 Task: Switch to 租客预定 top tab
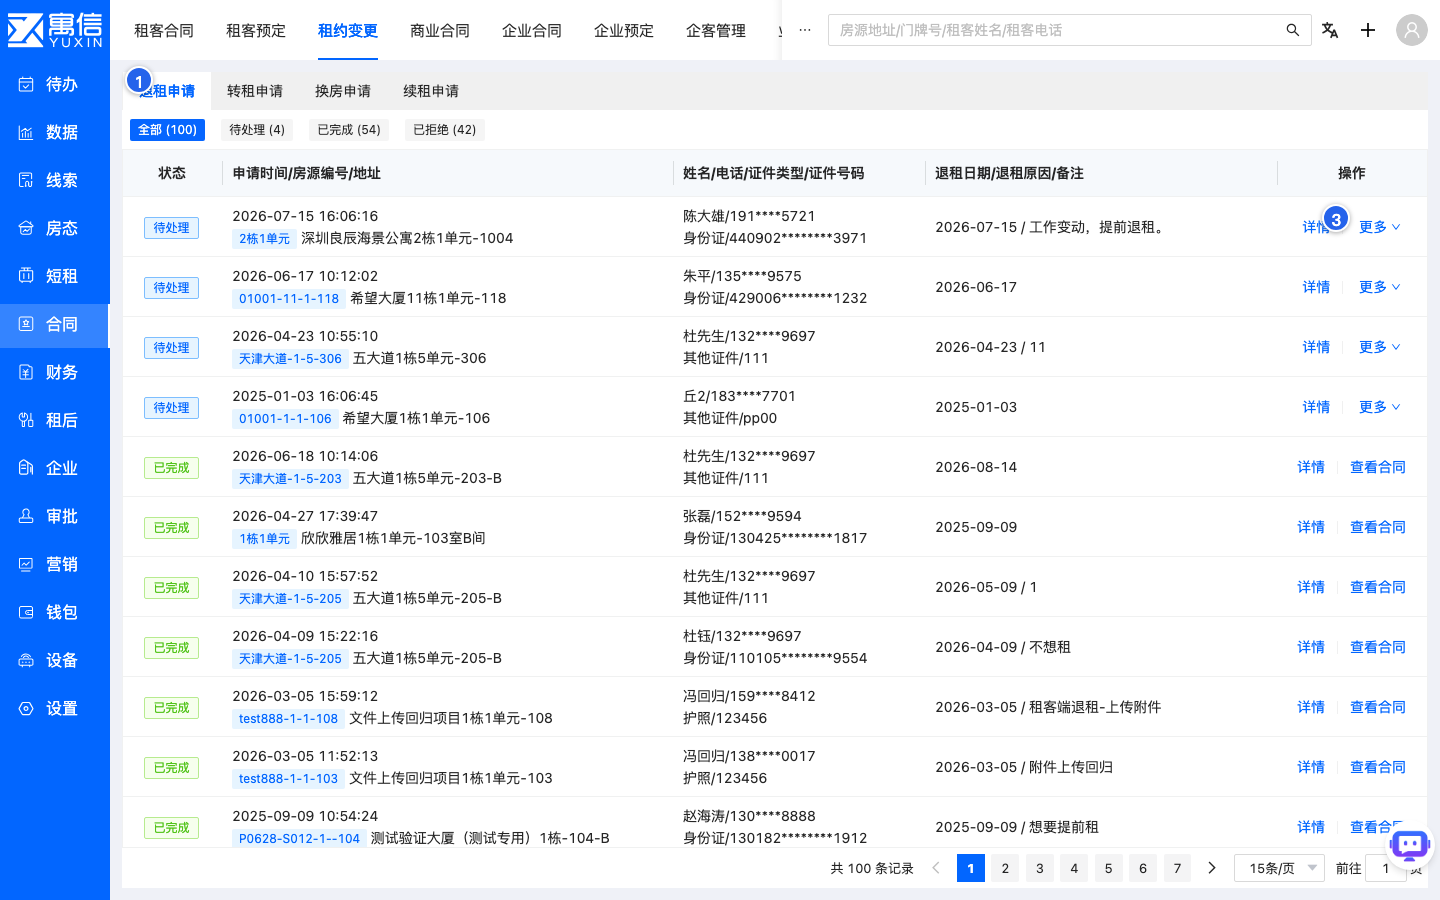tap(256, 30)
